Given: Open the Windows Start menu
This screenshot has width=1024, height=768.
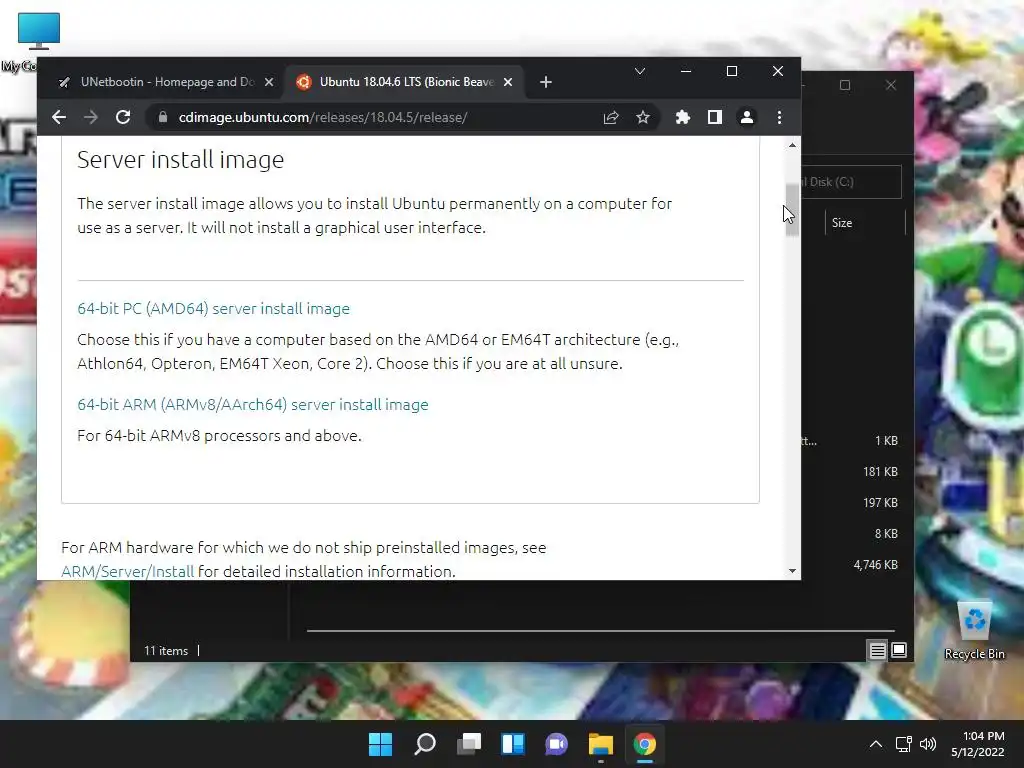Looking at the screenshot, I should click(x=381, y=744).
